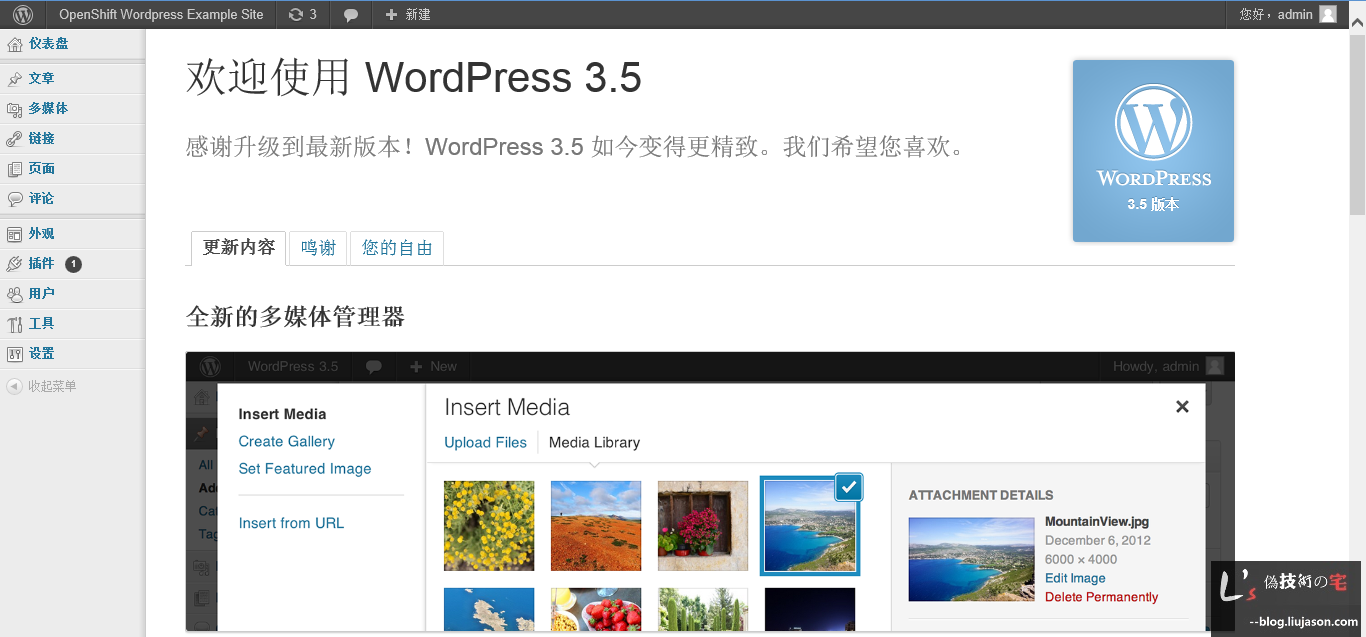Collapse the sidebar with 收起菜单 arrow
This screenshot has width=1366, height=637.
14,386
